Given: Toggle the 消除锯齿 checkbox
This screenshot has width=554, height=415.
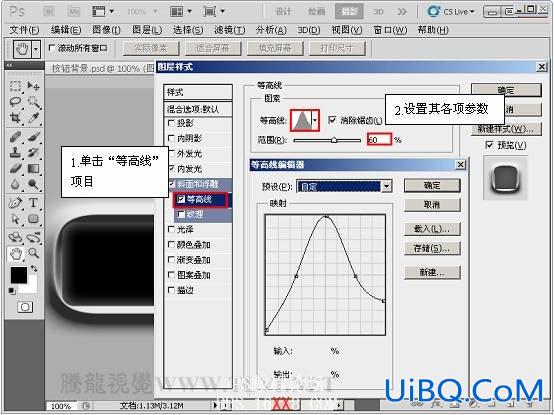Looking at the screenshot, I should point(332,120).
